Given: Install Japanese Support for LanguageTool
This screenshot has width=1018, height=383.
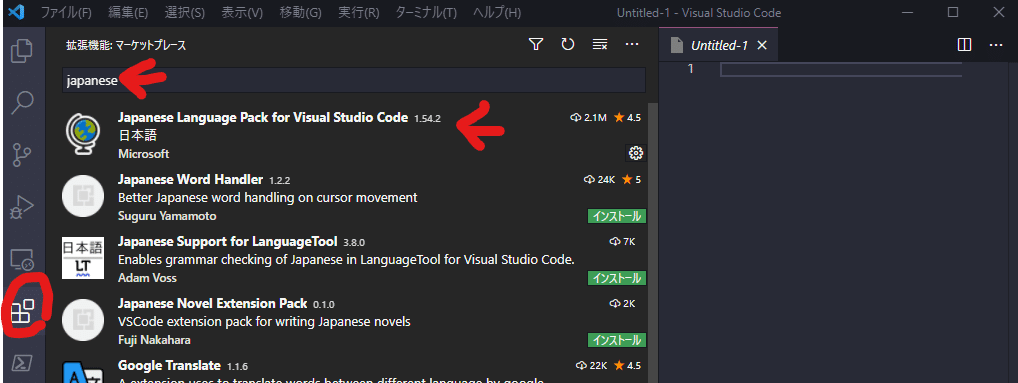Looking at the screenshot, I should tap(617, 278).
